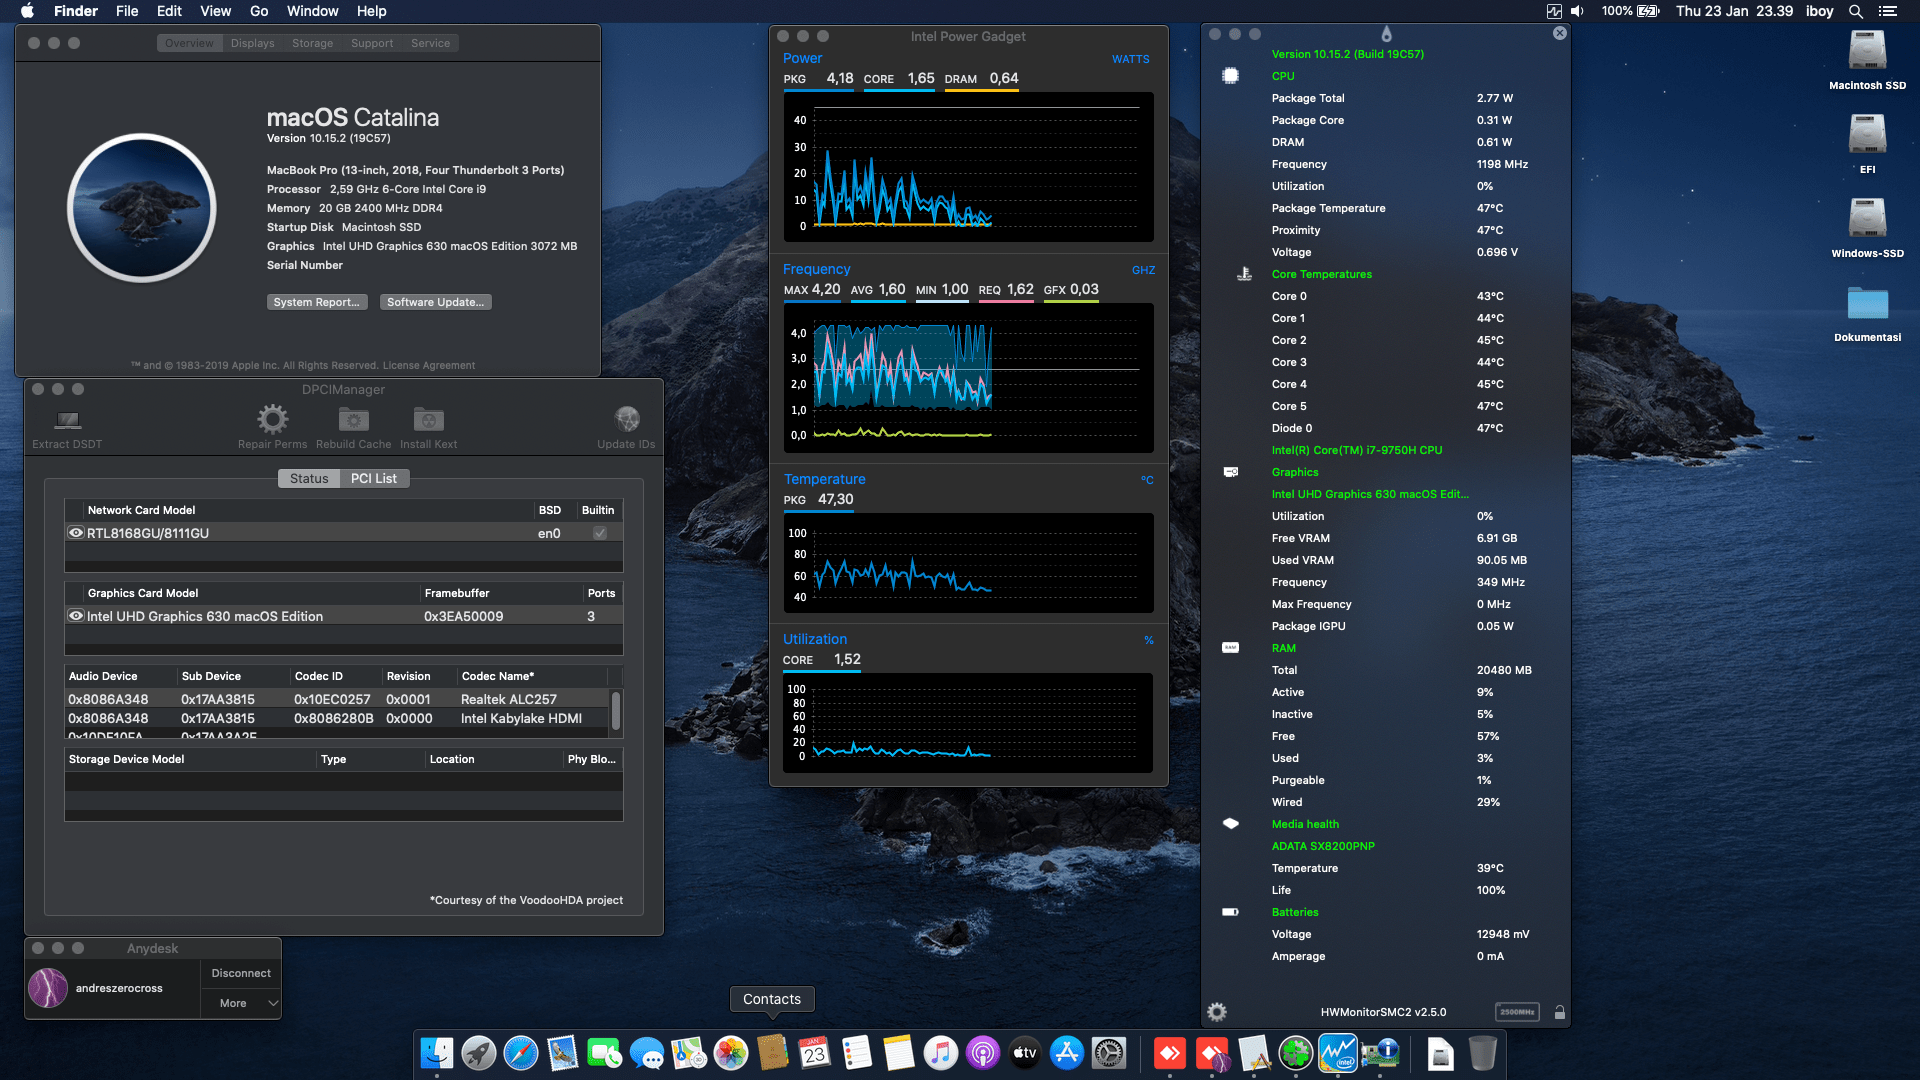The width and height of the screenshot is (1920, 1080).
Task: Open System Preferences from the Dock
Action: click(1109, 1053)
